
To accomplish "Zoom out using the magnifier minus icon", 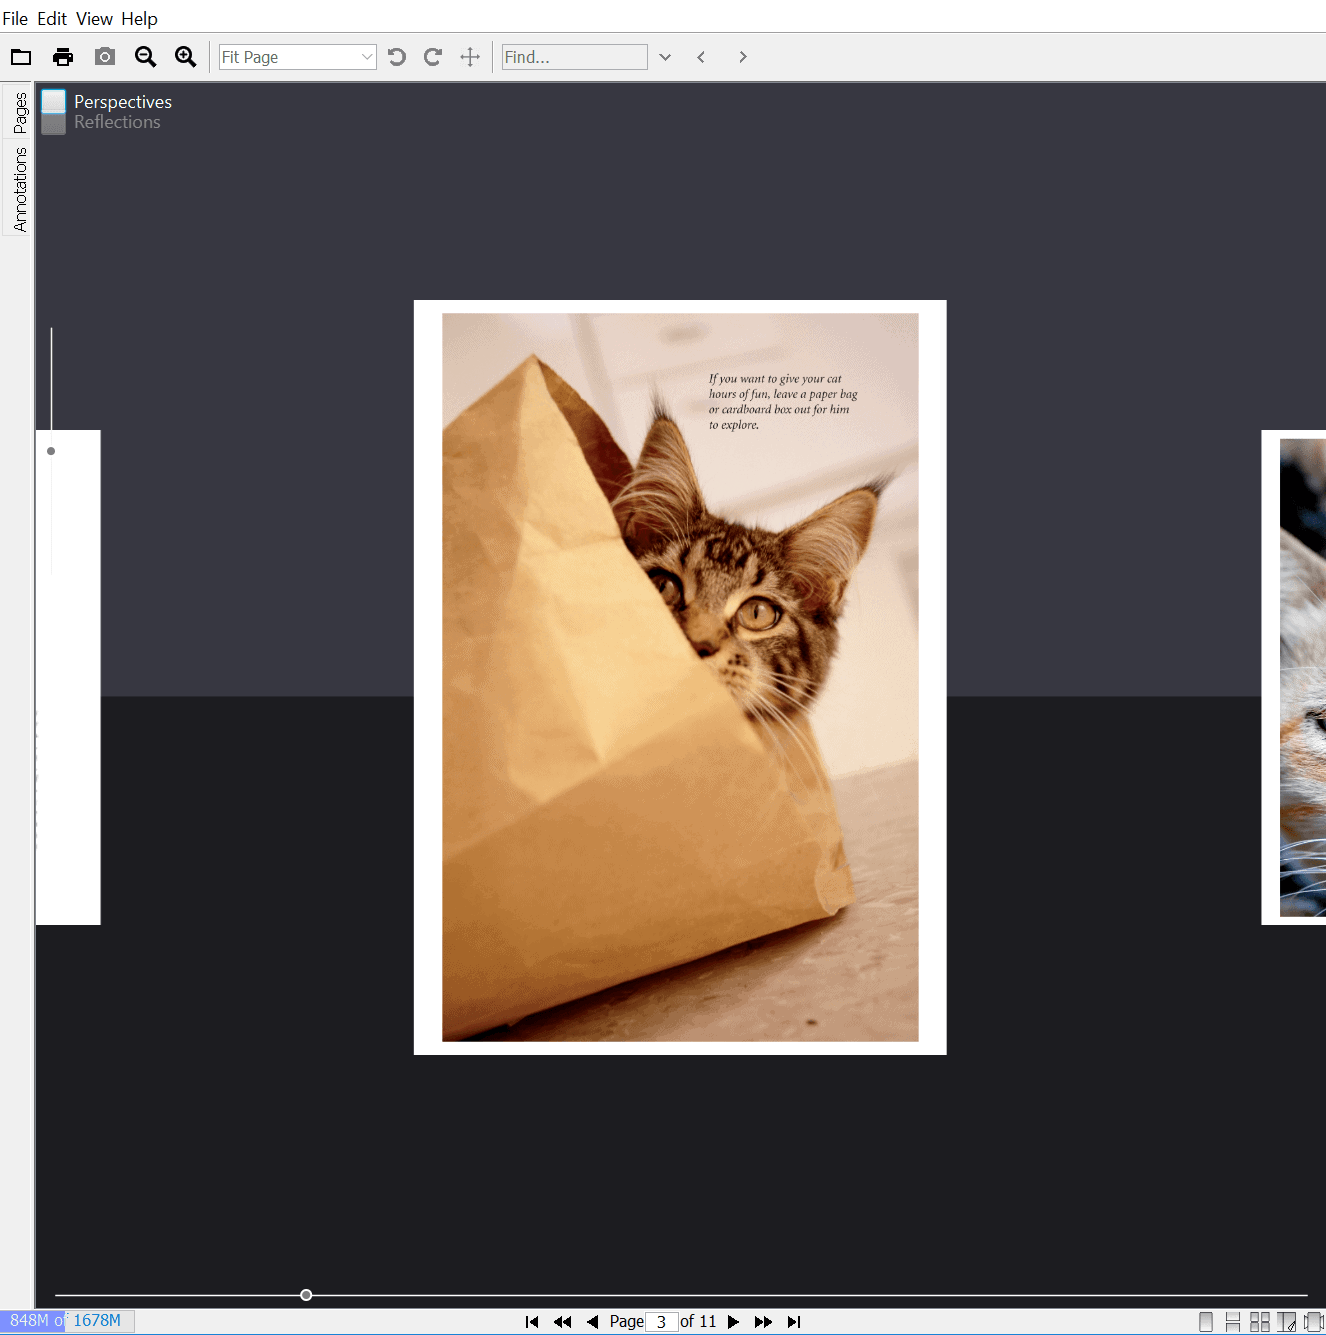I will 145,57.
